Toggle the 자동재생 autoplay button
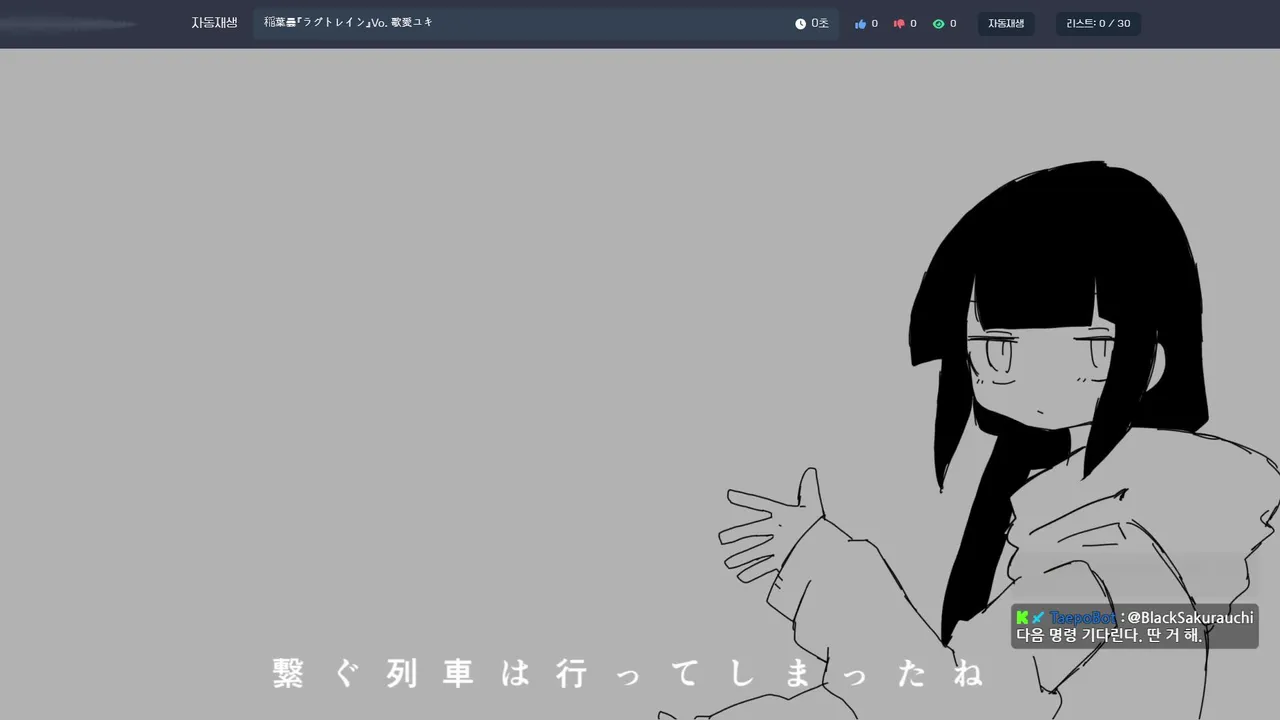 tap(1006, 24)
